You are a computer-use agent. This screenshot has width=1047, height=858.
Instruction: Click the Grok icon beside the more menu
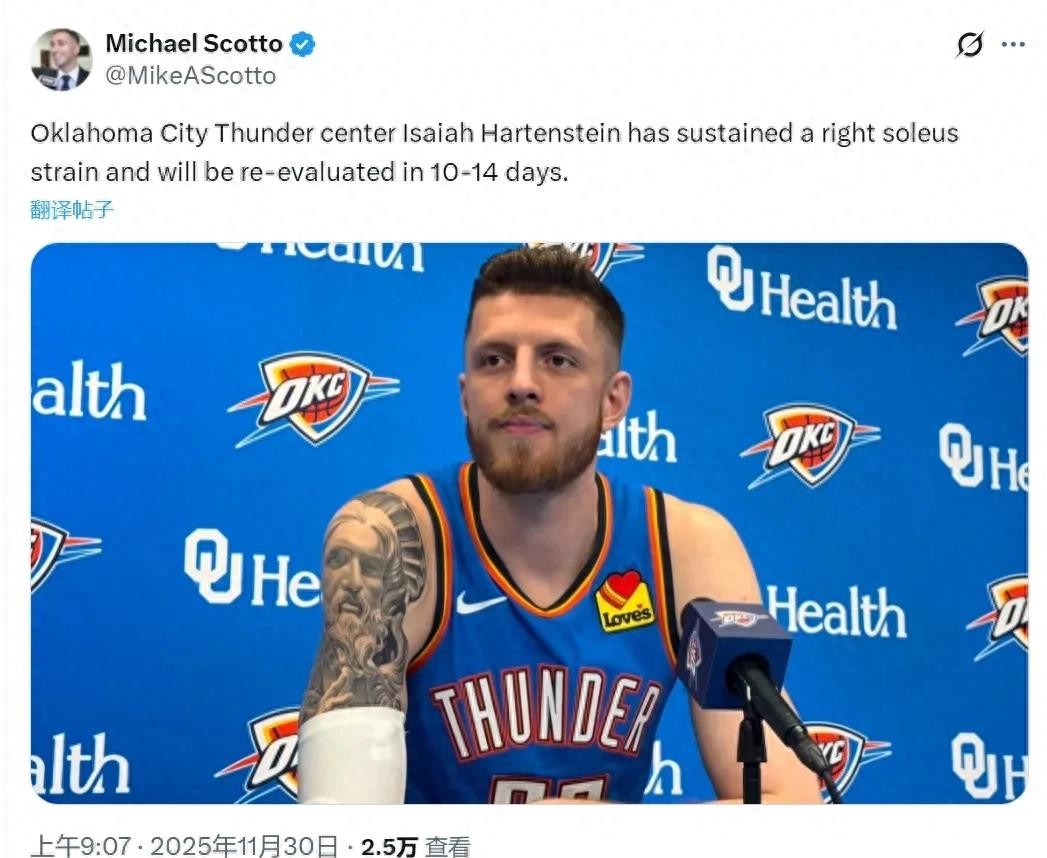(x=969, y=45)
